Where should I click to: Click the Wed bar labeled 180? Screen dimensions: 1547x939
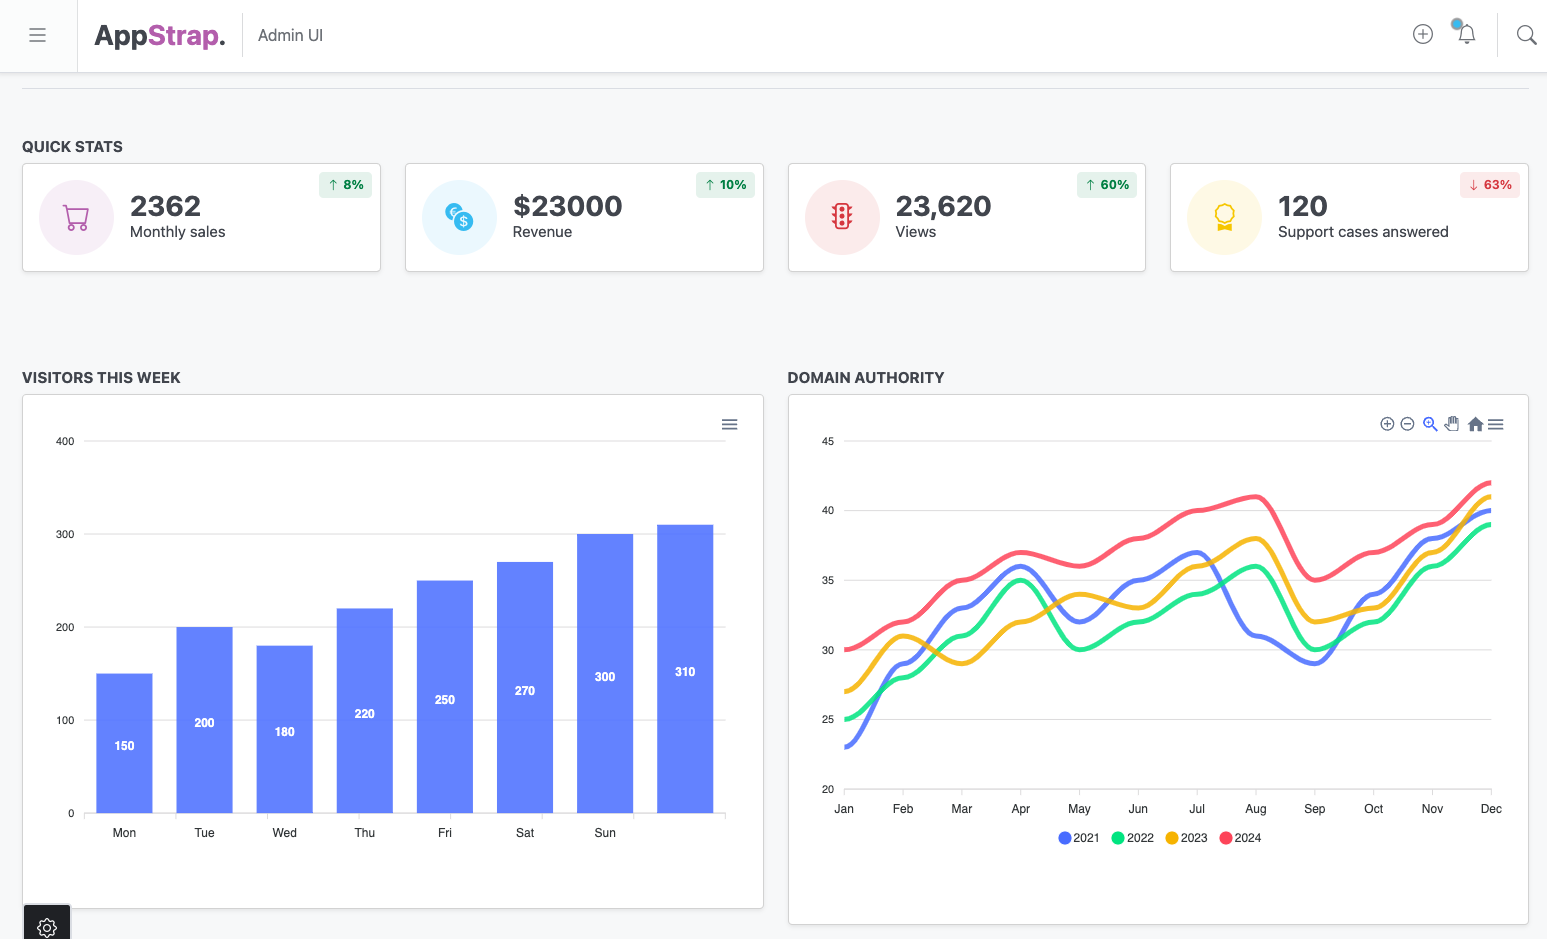point(285,729)
